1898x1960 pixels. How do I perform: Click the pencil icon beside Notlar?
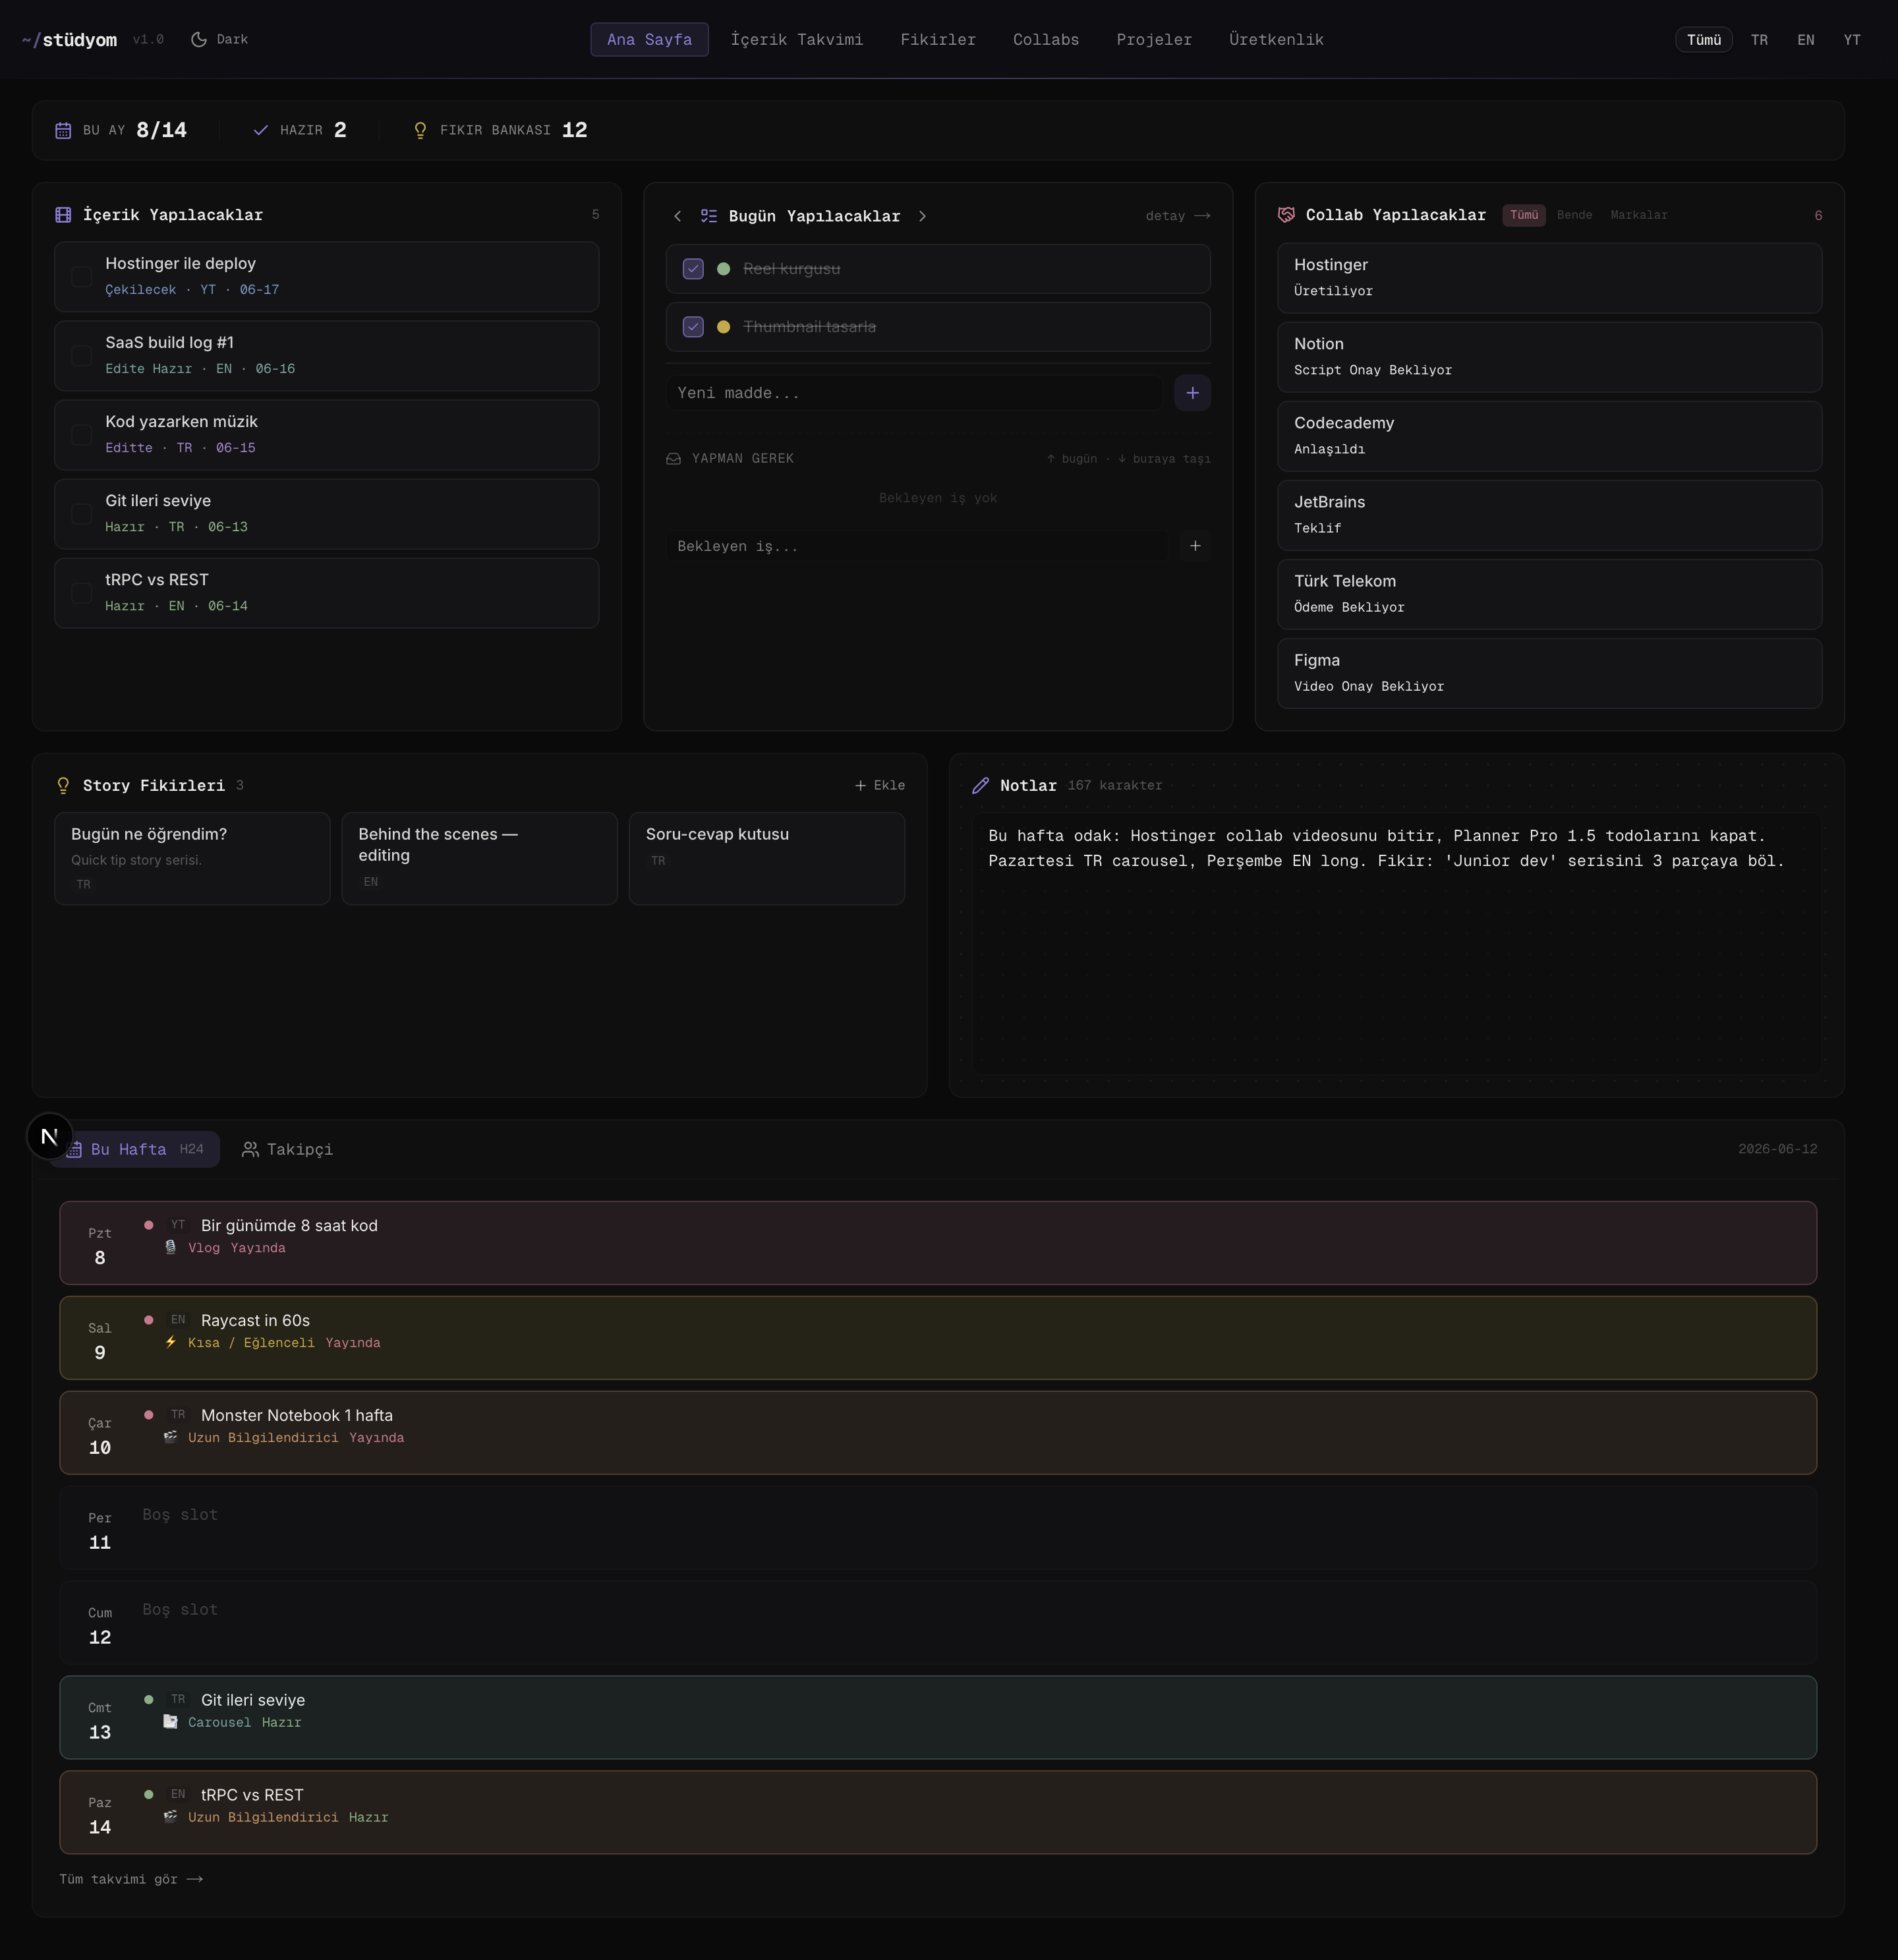point(980,786)
